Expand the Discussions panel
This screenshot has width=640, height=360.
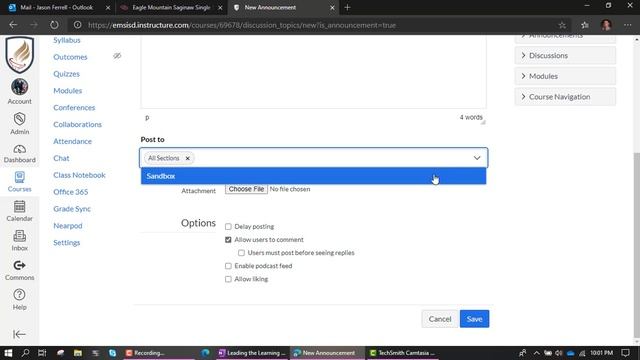click(565, 55)
